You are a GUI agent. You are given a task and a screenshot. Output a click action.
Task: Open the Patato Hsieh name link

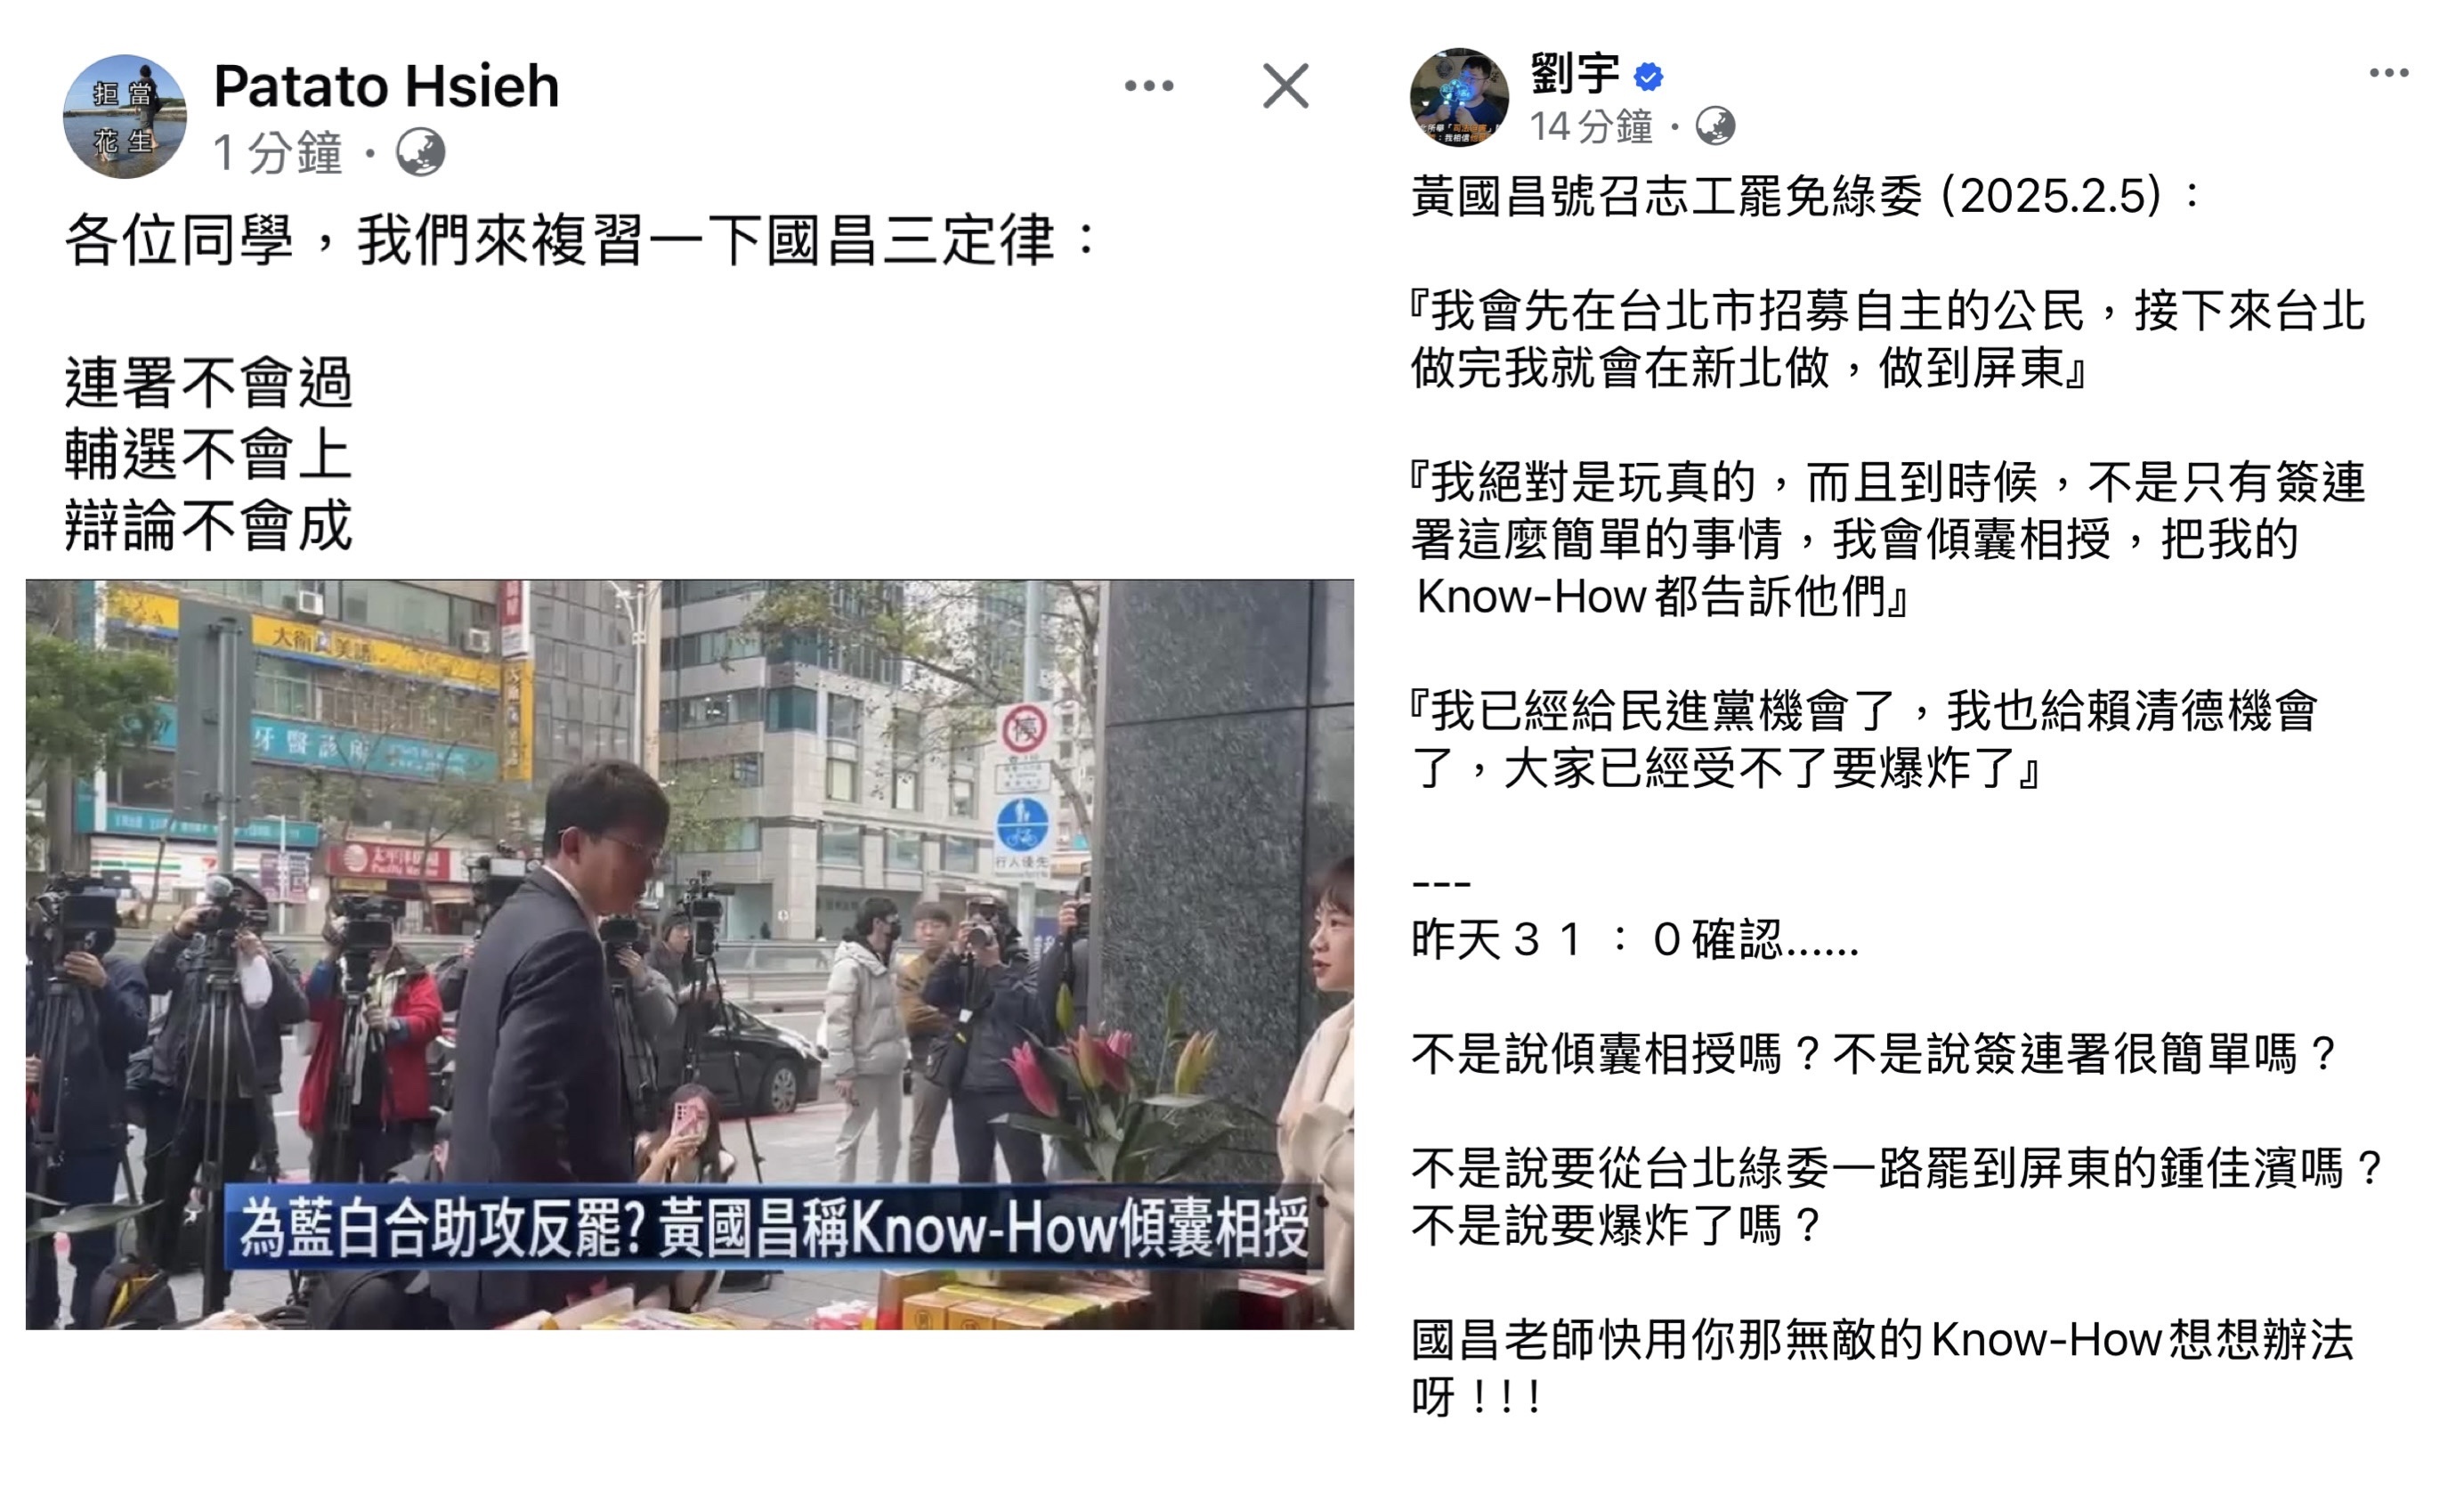(x=386, y=86)
